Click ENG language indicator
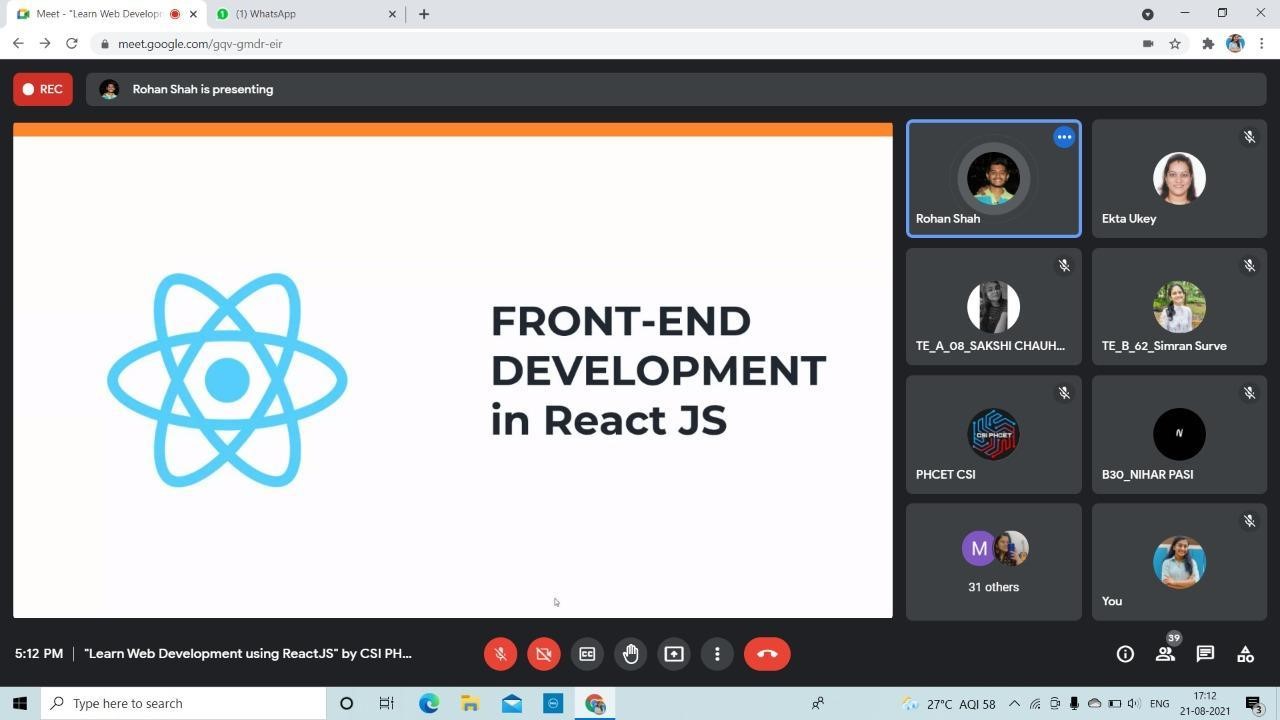 pos(1160,704)
